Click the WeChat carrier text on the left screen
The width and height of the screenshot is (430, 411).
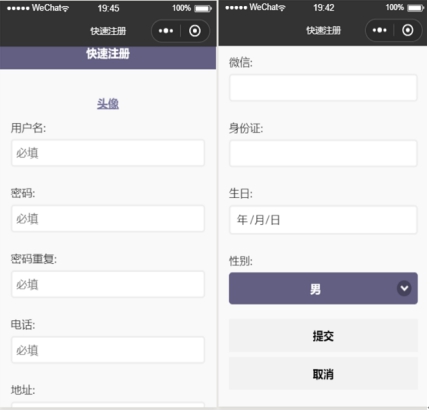[x=46, y=8]
